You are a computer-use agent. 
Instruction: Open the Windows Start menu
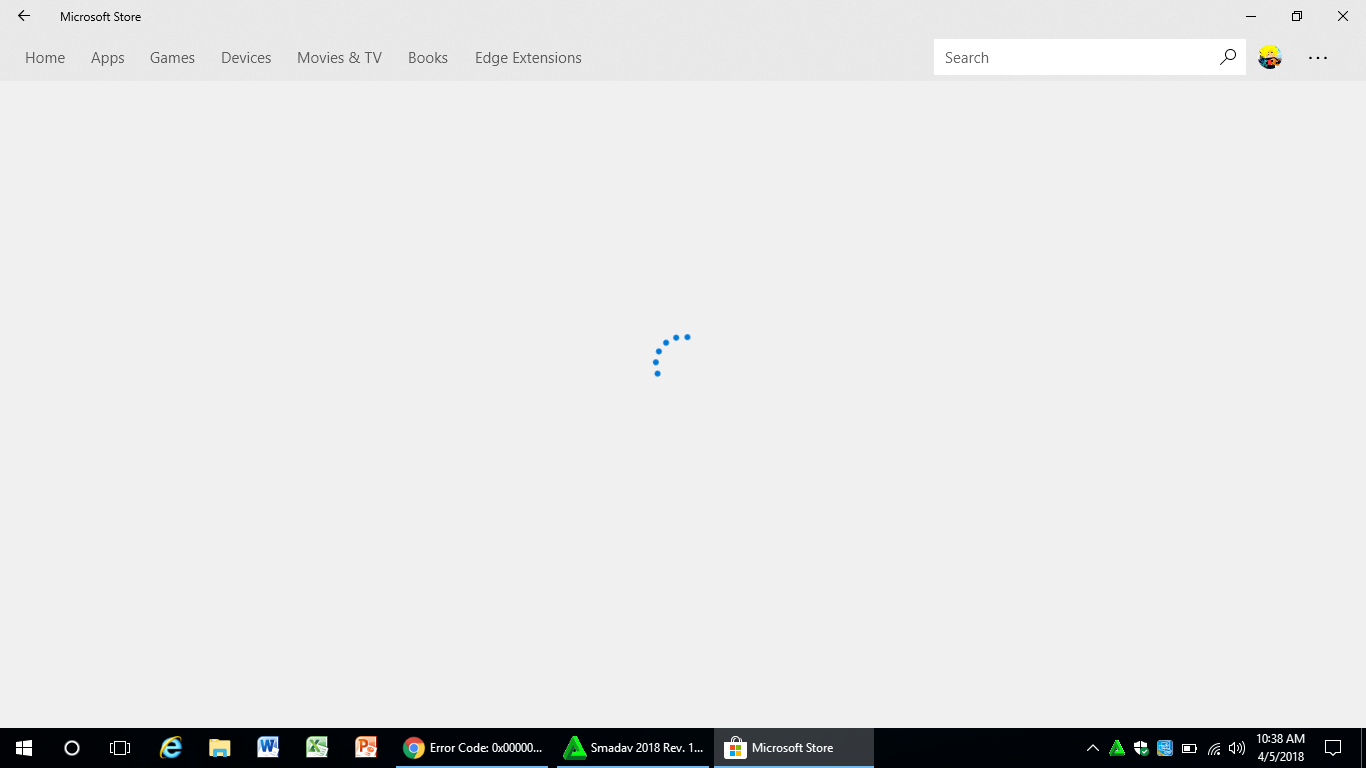coord(24,748)
